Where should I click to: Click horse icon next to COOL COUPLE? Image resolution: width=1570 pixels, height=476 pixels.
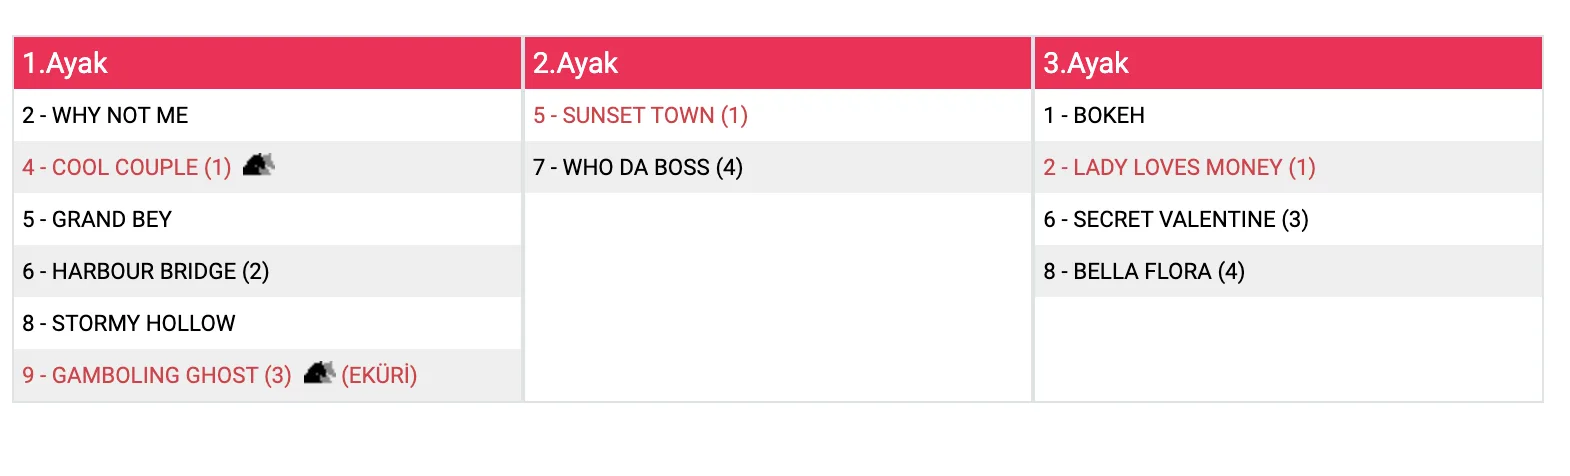(x=258, y=165)
